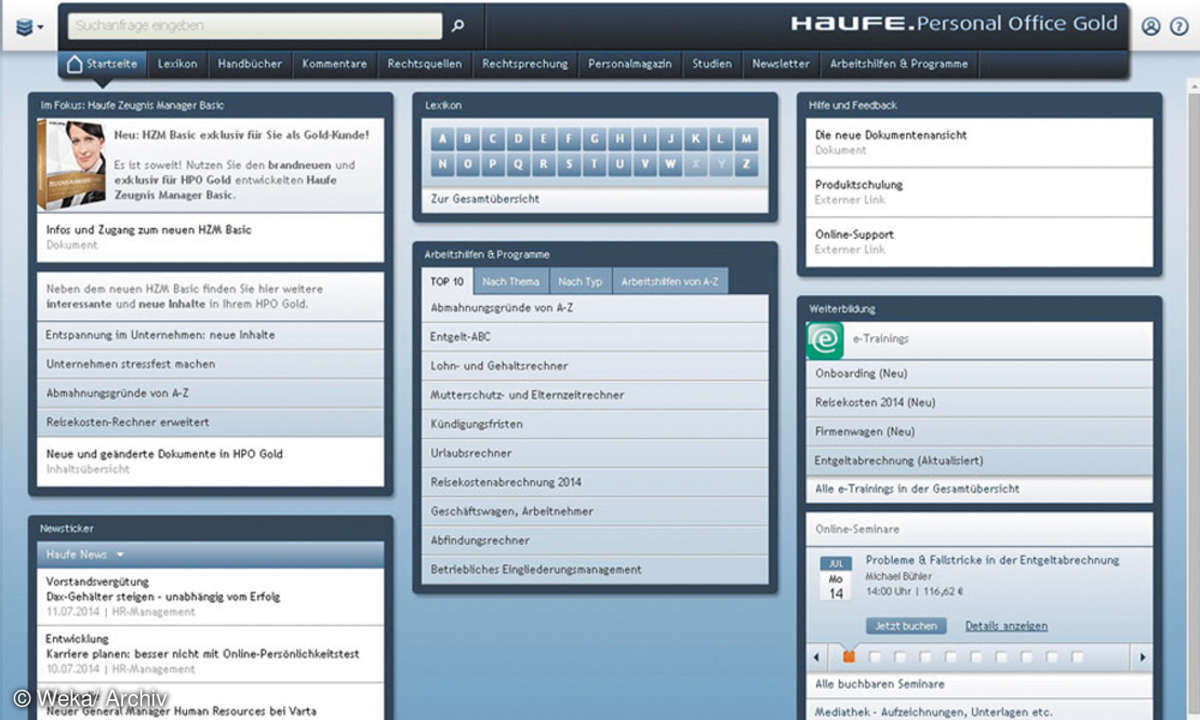
Task: Open Lexikon letter B
Action: pos(468,139)
